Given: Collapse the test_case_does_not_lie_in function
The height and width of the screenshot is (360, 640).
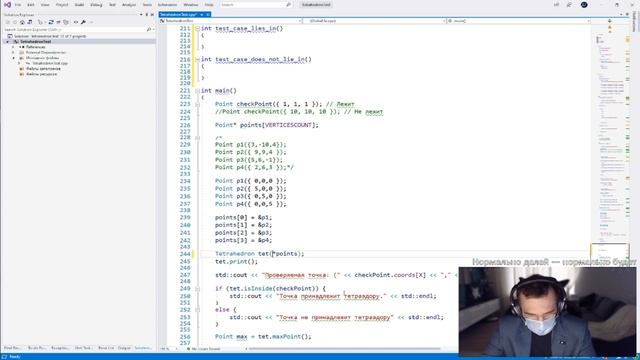Looking at the screenshot, I should coord(198,60).
